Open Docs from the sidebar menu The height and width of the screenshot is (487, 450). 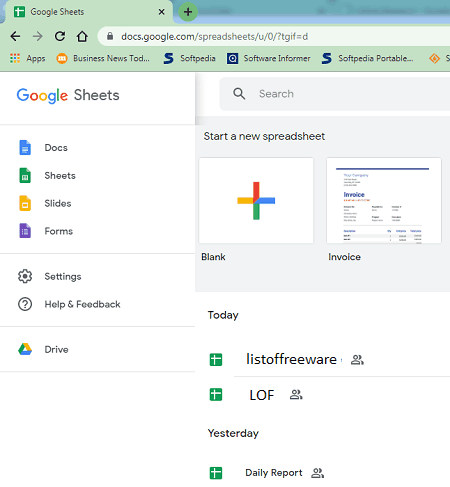click(x=56, y=148)
